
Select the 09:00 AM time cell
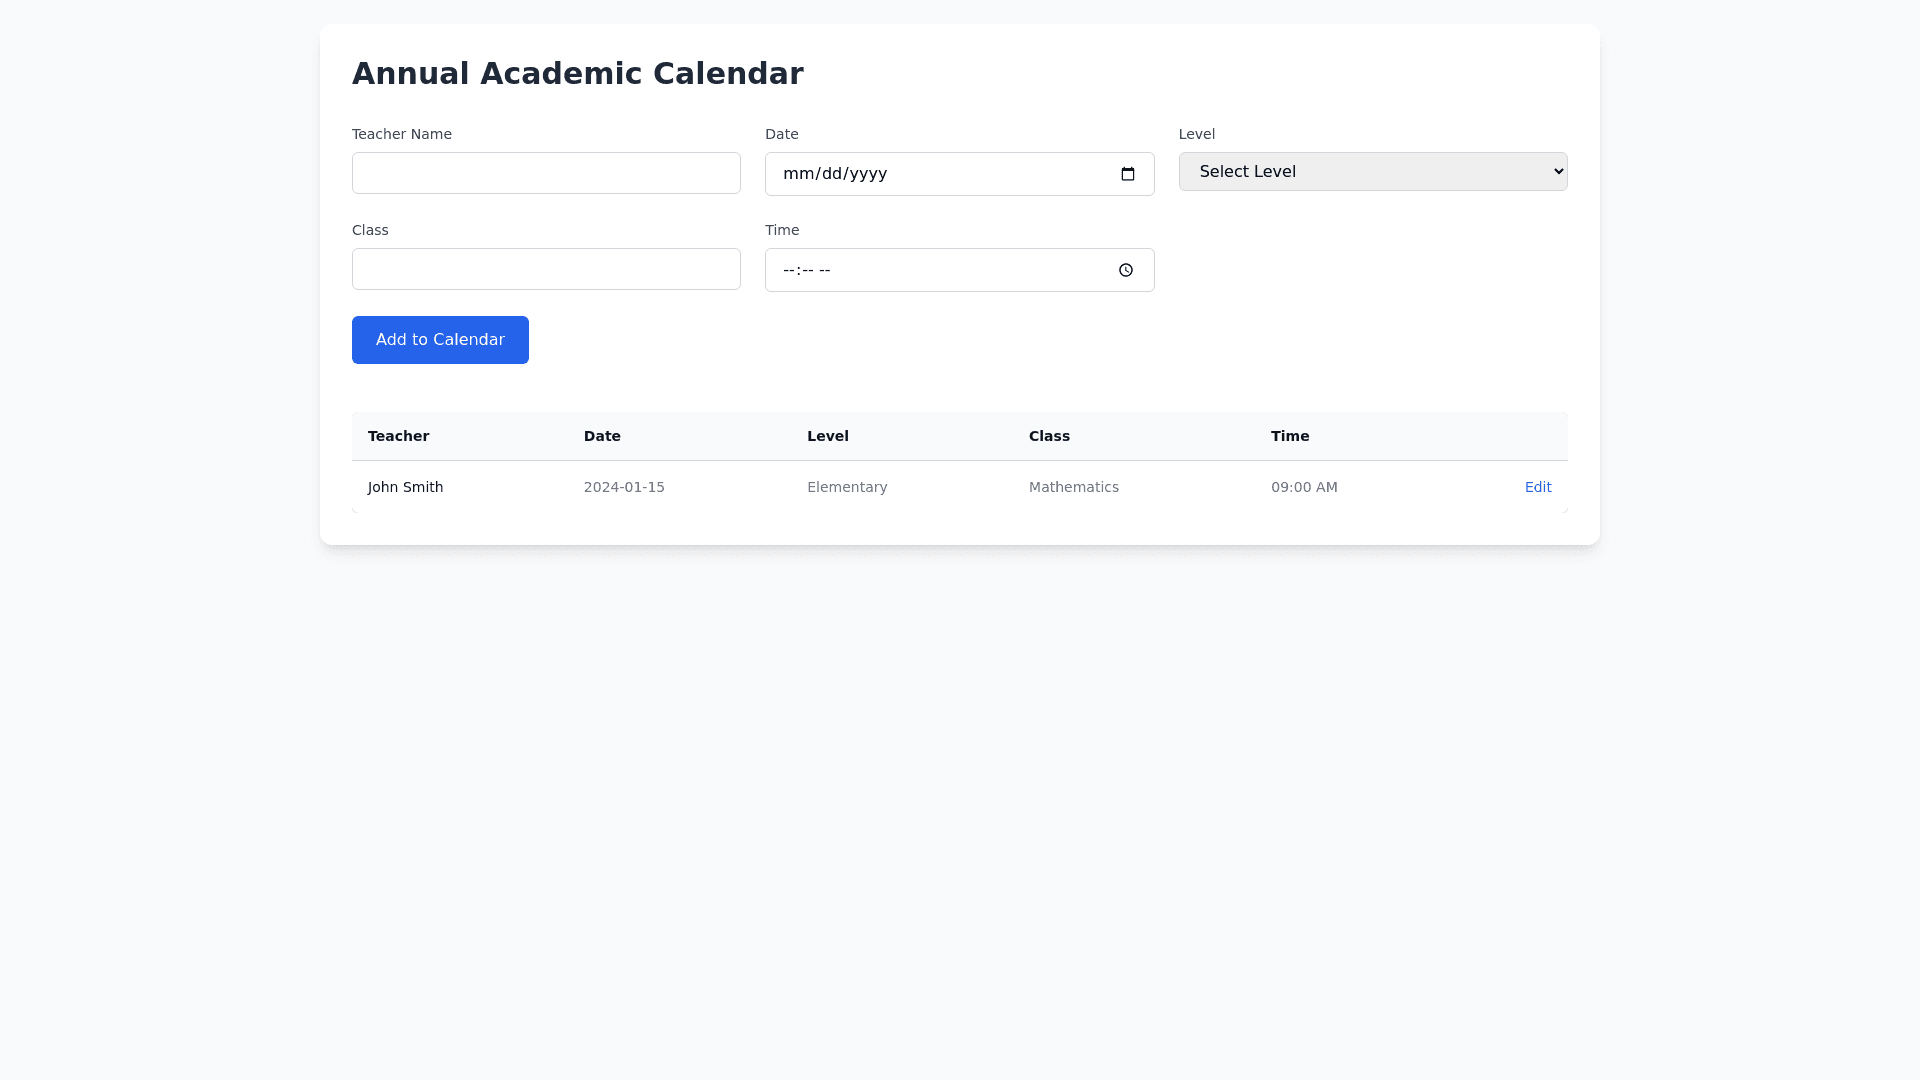[1303, 487]
